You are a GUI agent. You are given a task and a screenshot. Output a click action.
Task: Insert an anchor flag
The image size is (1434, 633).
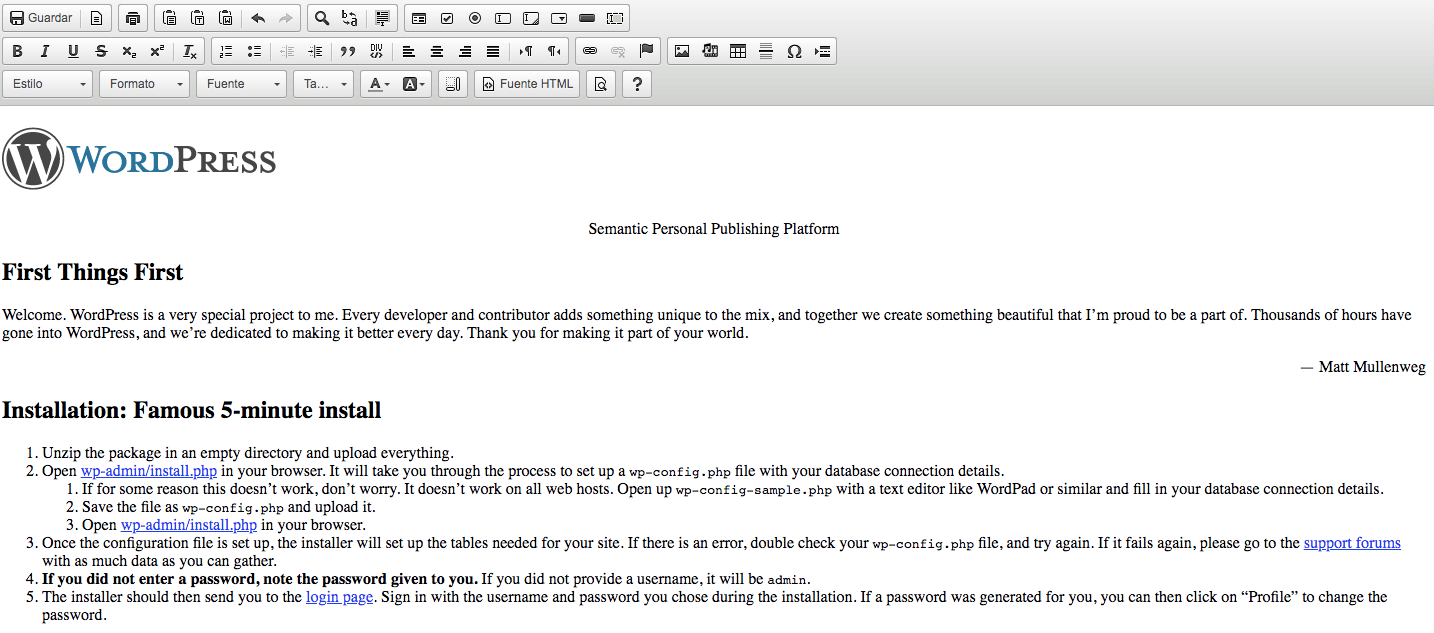pyautogui.click(x=646, y=51)
